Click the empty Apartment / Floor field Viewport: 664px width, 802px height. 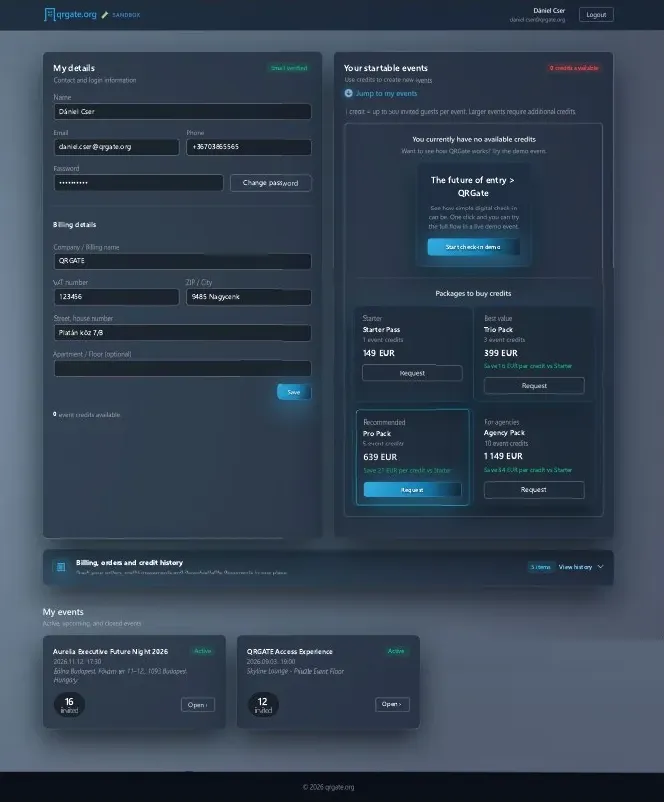tap(183, 369)
